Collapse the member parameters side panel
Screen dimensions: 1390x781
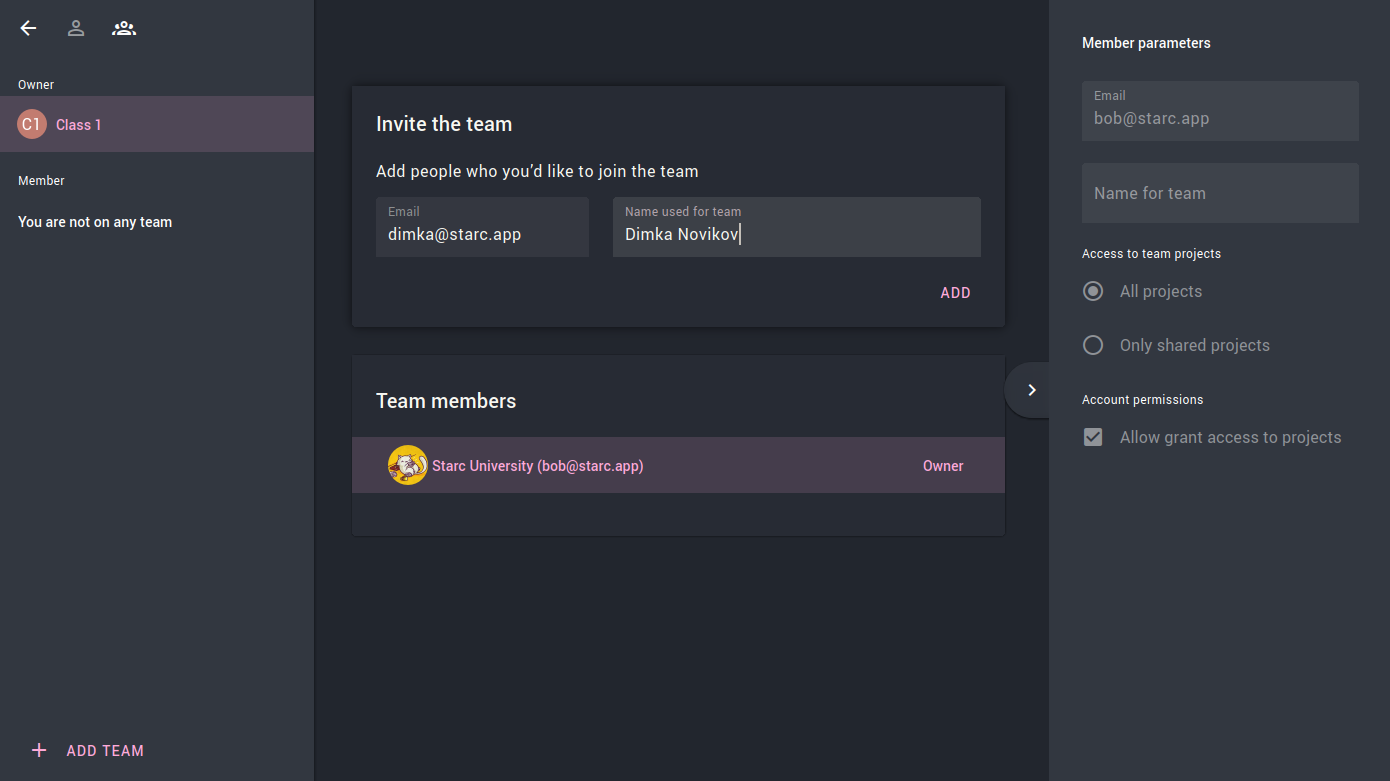(1031, 390)
